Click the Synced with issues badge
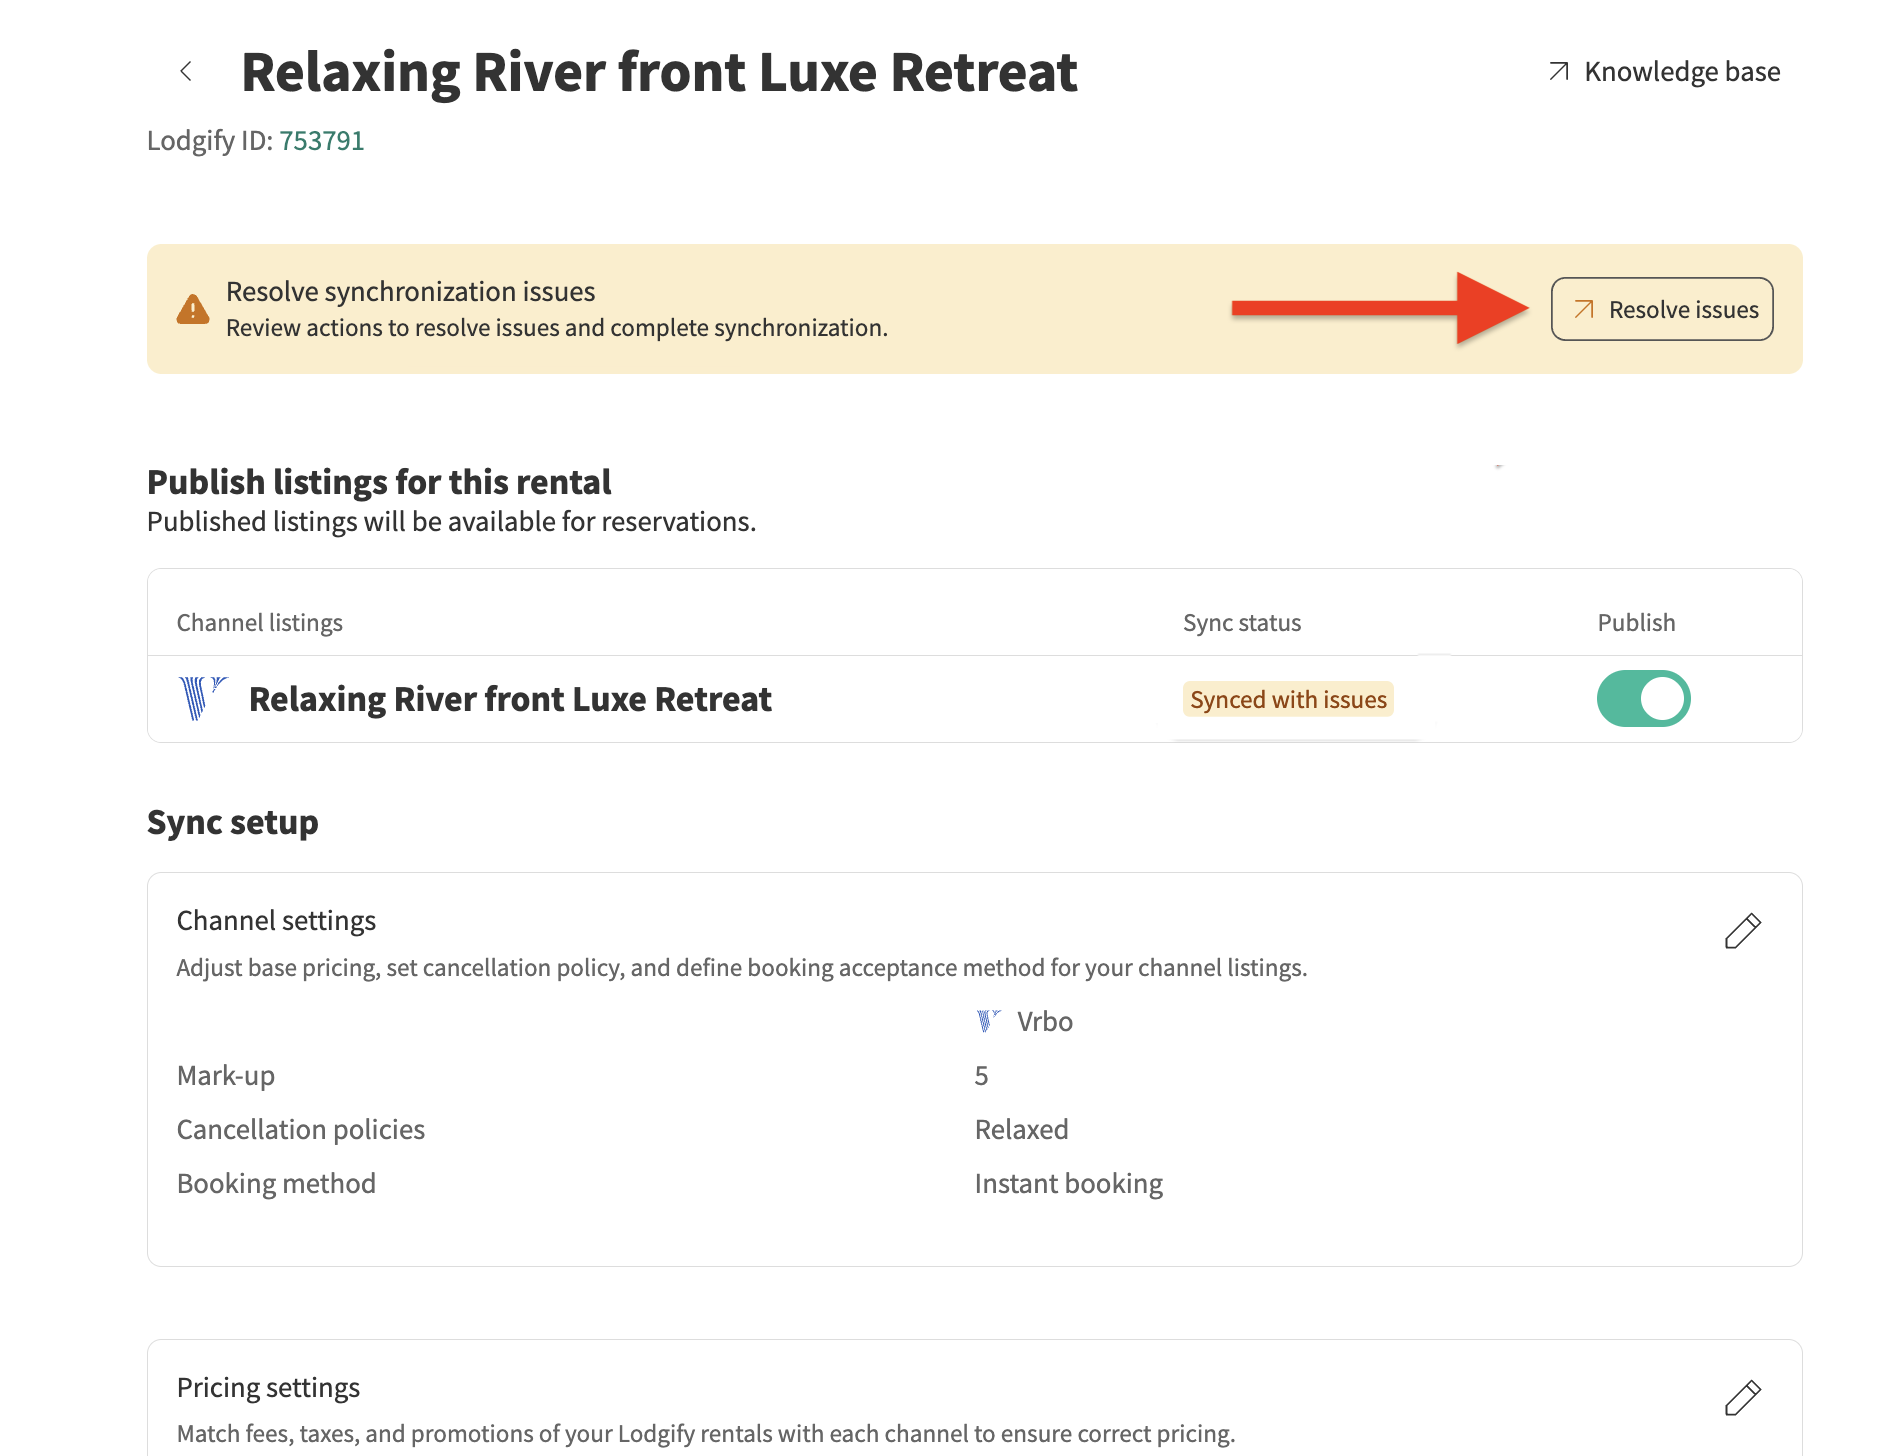Viewport: 1888px width, 1456px height. click(x=1288, y=699)
